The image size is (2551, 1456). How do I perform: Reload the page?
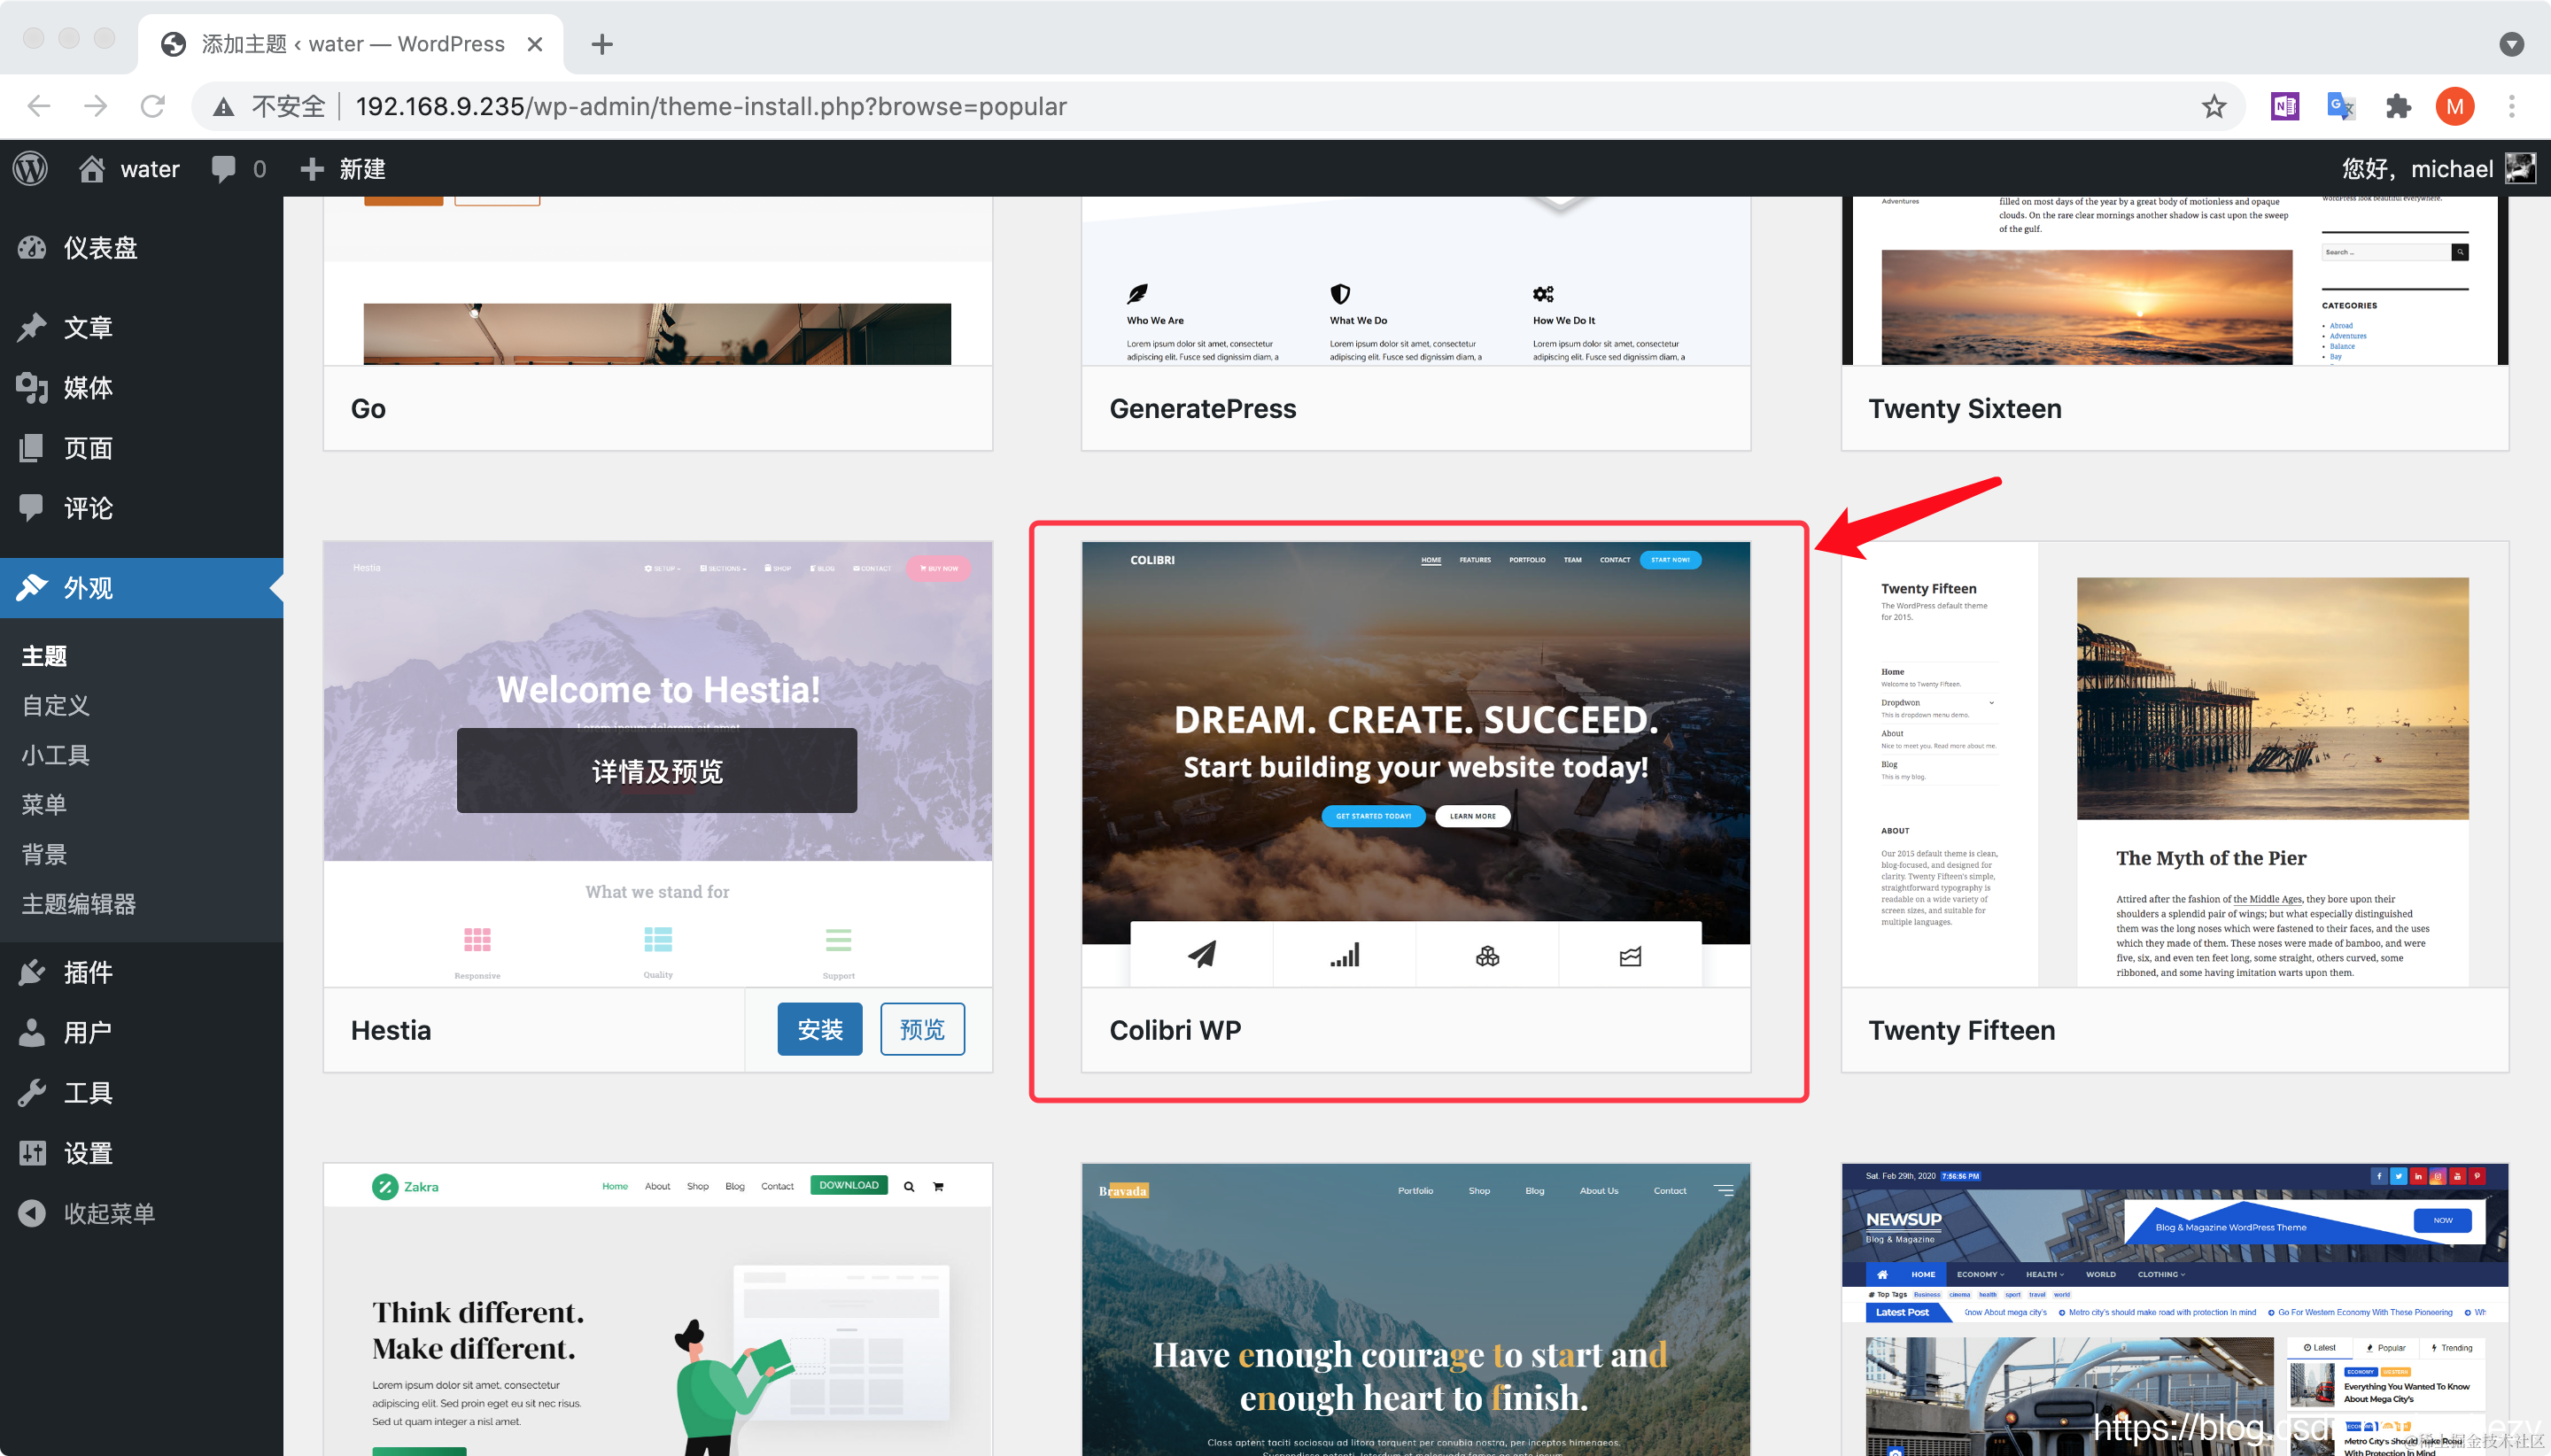[x=152, y=106]
